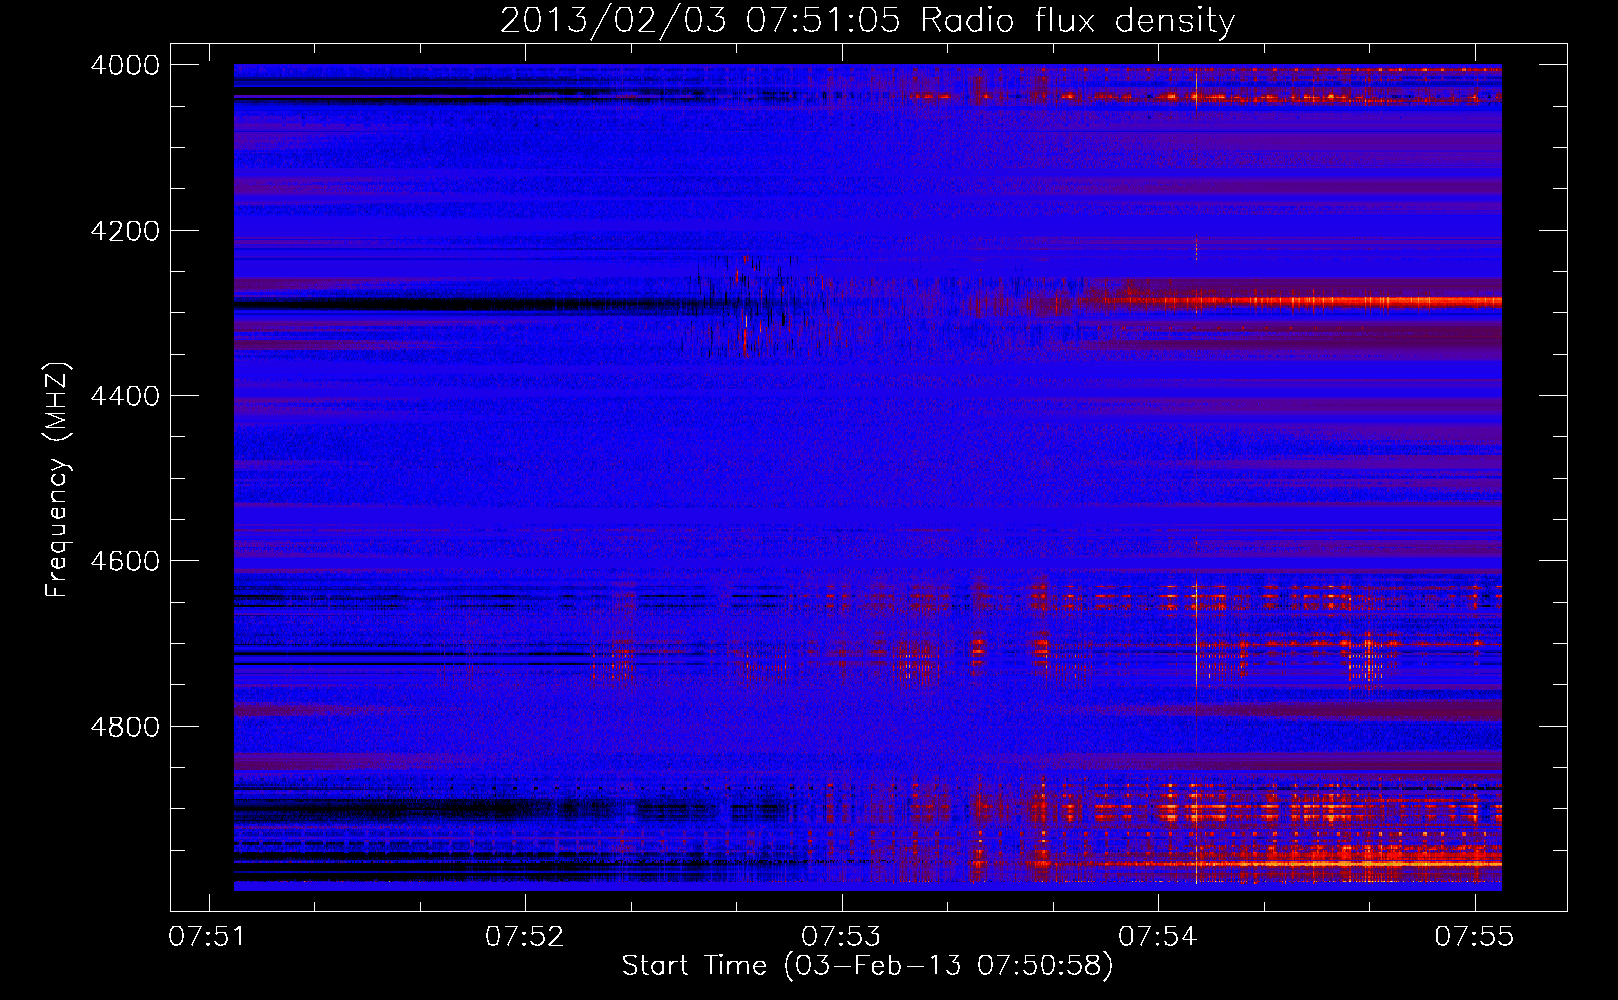This screenshot has width=1618, height=1000.
Task: Click the 07:52 time tick label
Action: (525, 936)
